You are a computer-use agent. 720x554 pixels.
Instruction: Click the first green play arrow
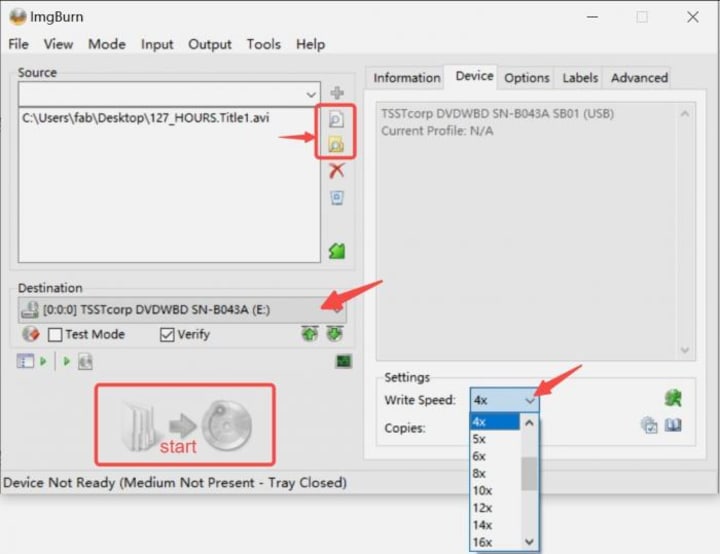43,362
